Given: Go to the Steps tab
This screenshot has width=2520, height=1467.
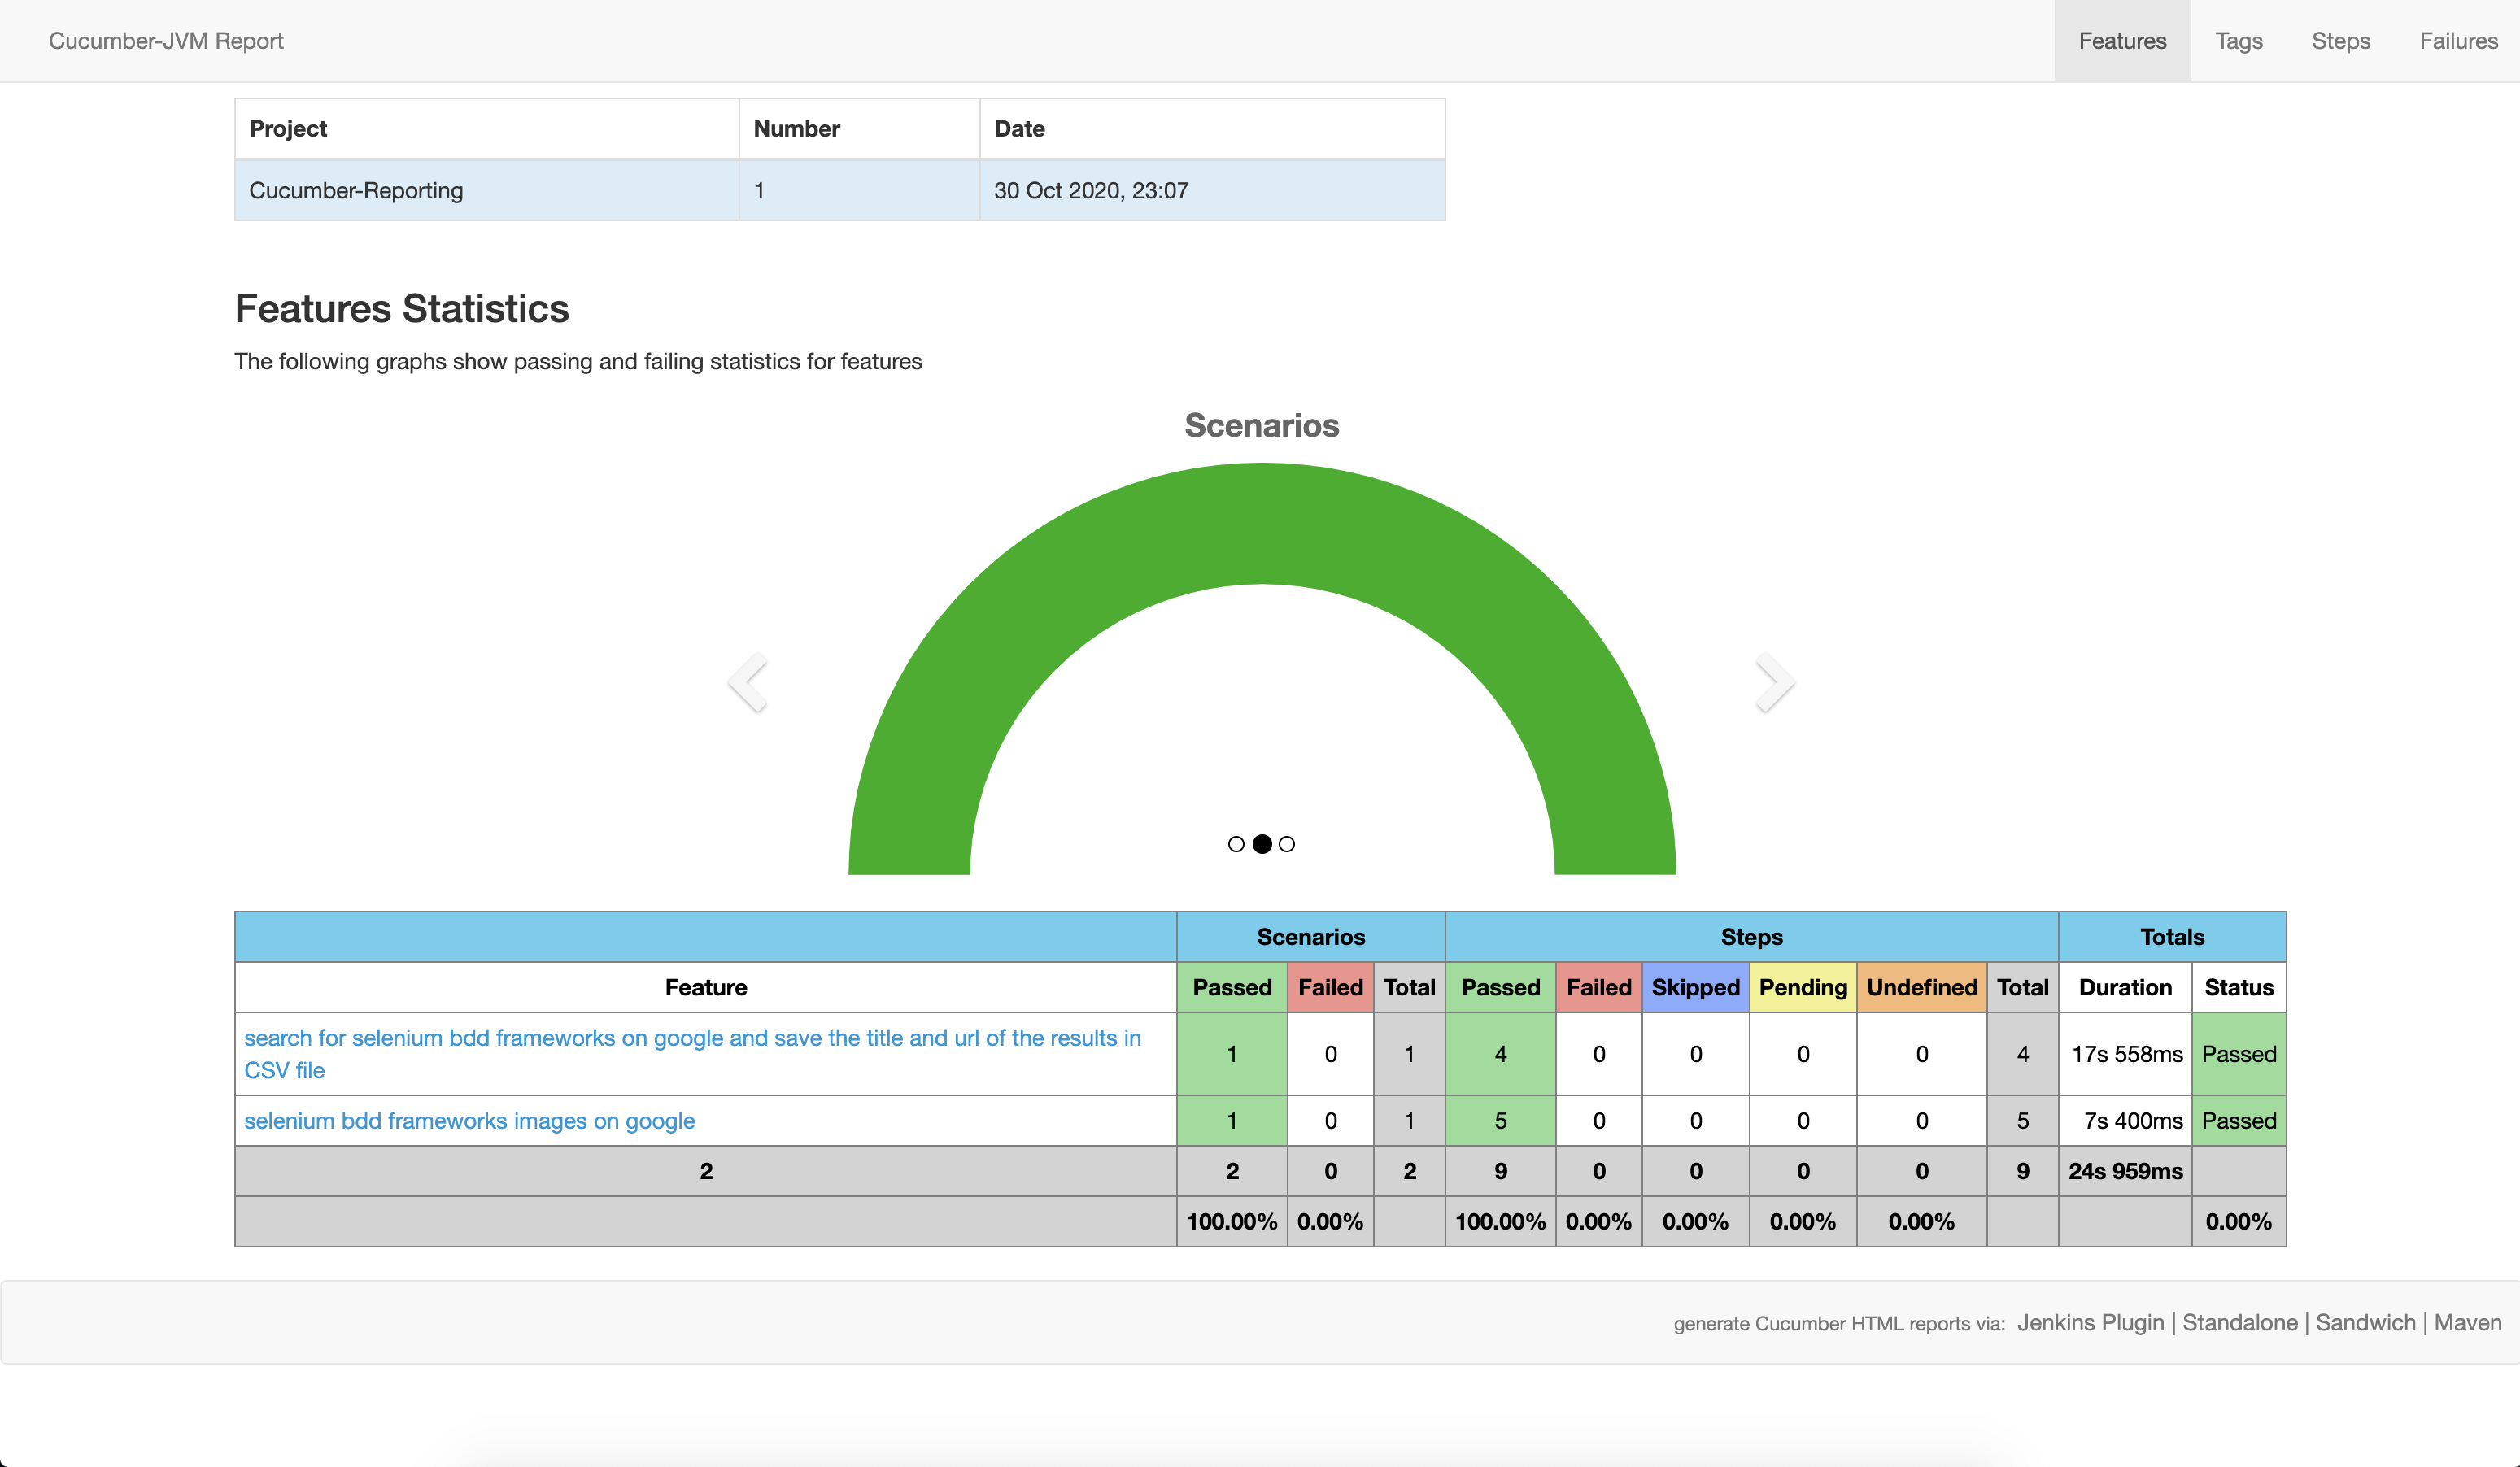Looking at the screenshot, I should 2340,41.
